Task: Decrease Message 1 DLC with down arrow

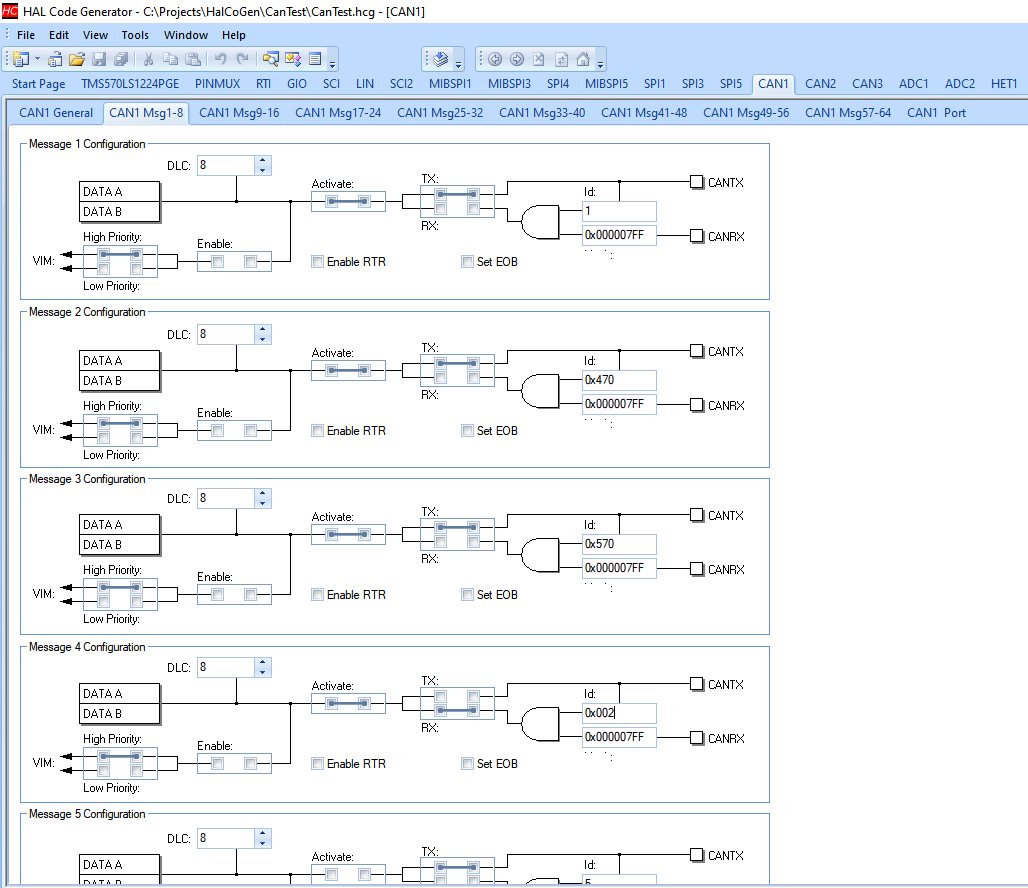Action: [262, 171]
